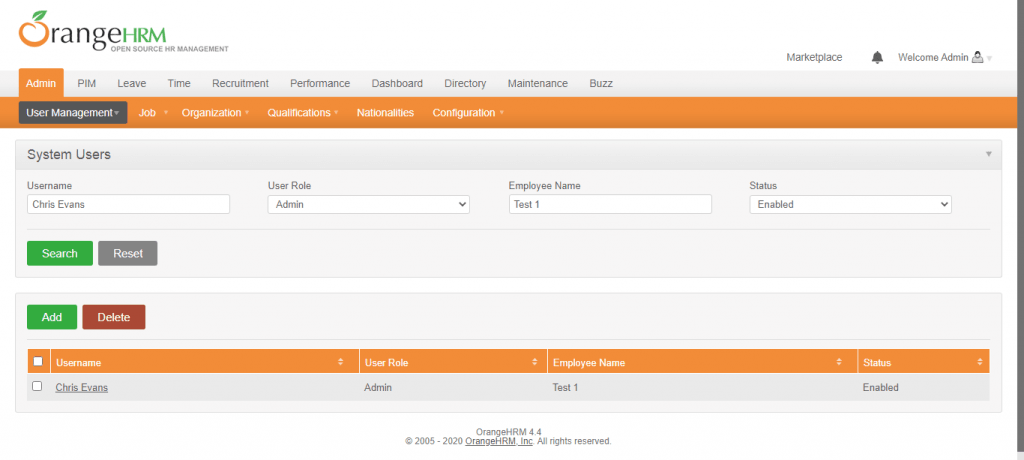Screen dimensions: 1024x460
Task: Click the OrangeHRM logo
Action: click(123, 31)
